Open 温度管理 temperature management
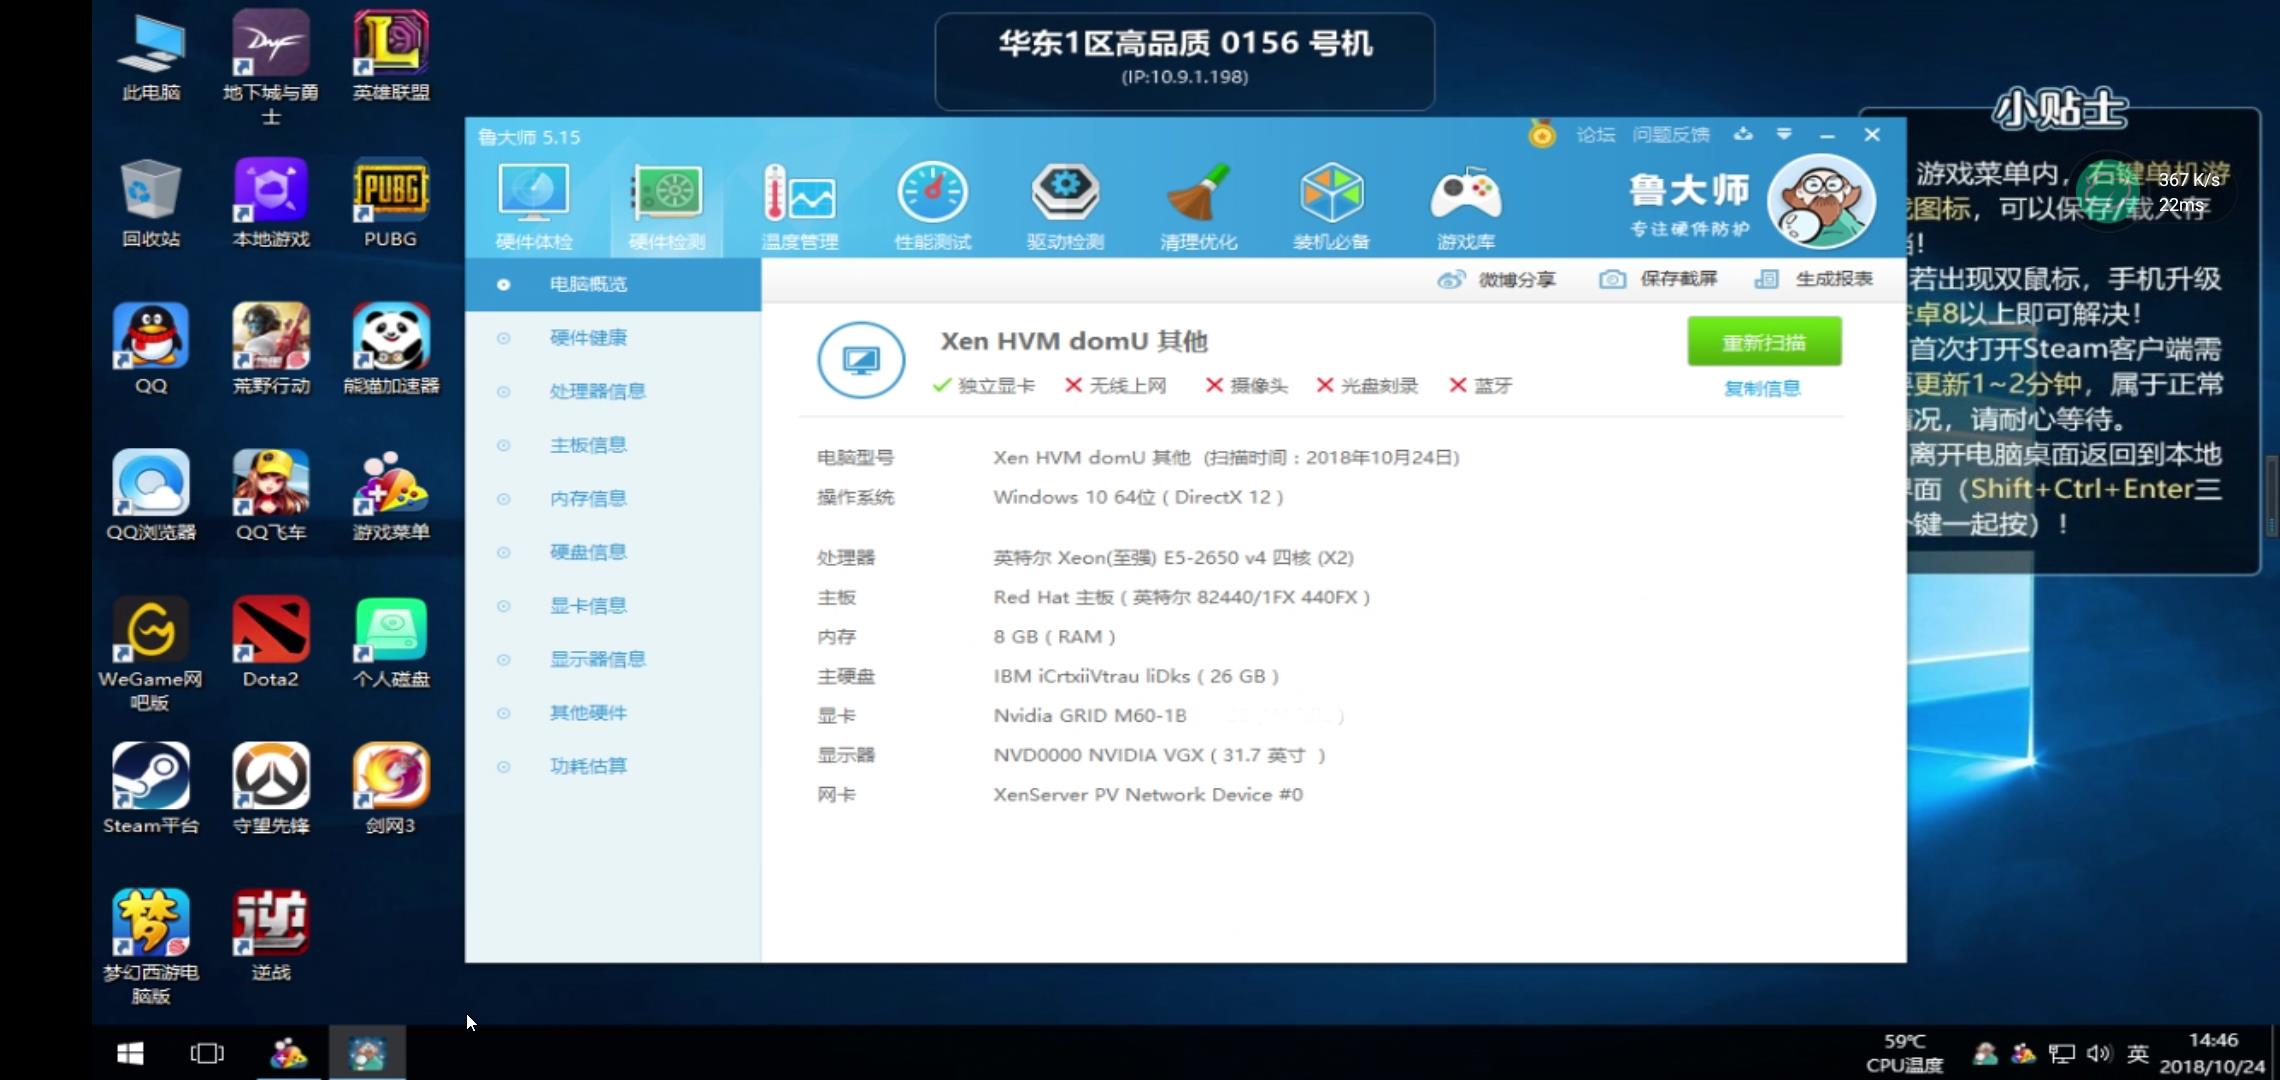Image resolution: width=2280 pixels, height=1080 pixels. pyautogui.click(x=799, y=207)
